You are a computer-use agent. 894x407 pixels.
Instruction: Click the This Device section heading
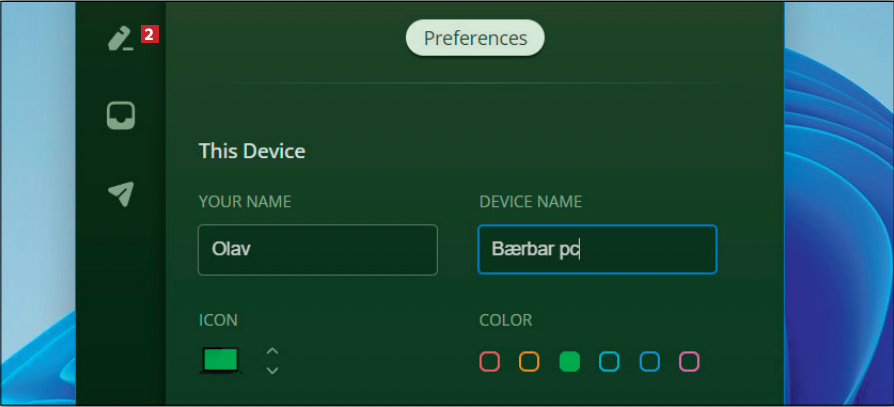(252, 152)
